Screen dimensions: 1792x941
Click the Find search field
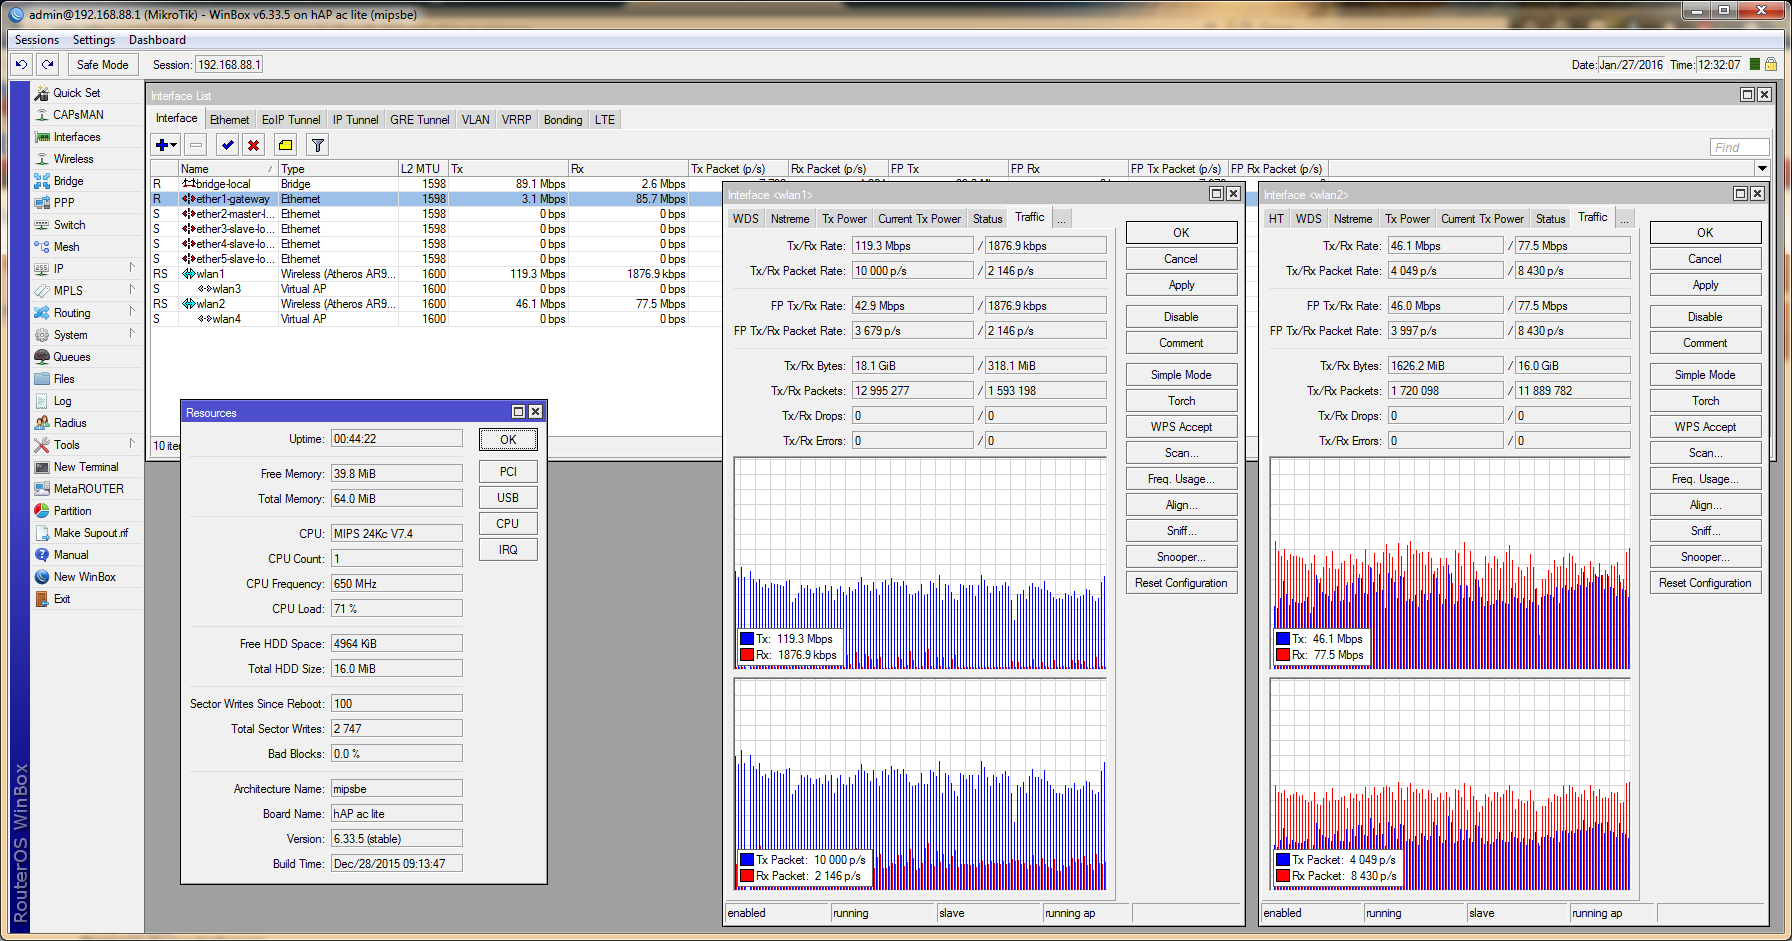point(1738,147)
